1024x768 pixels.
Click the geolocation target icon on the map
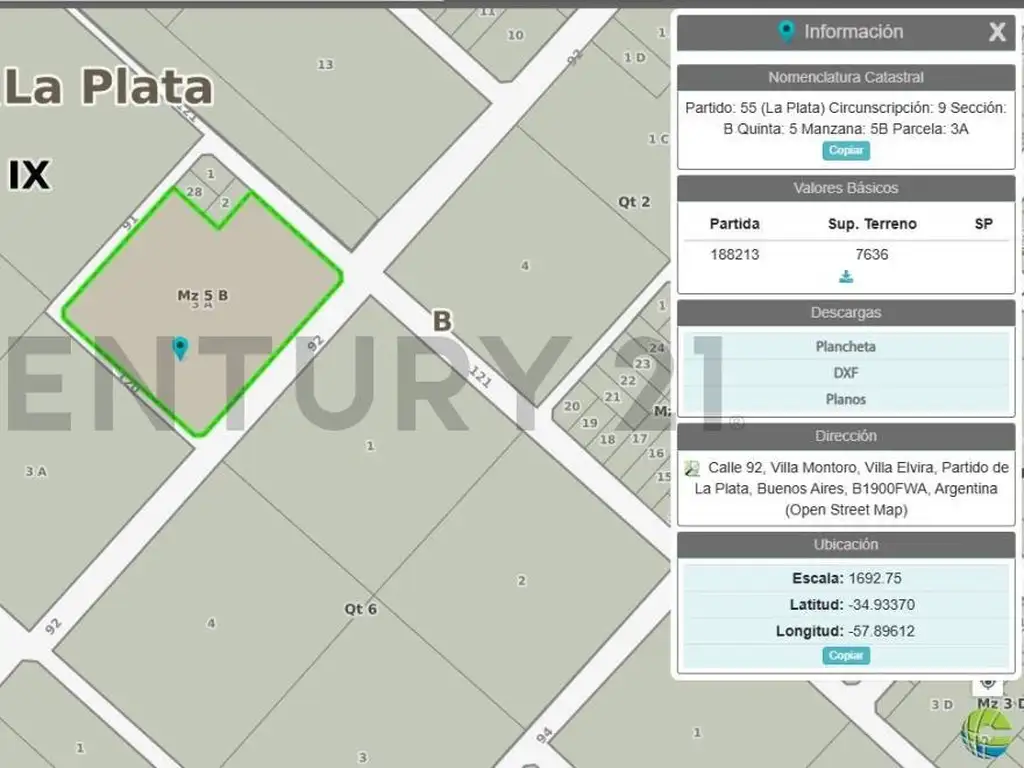pyautogui.click(x=988, y=682)
